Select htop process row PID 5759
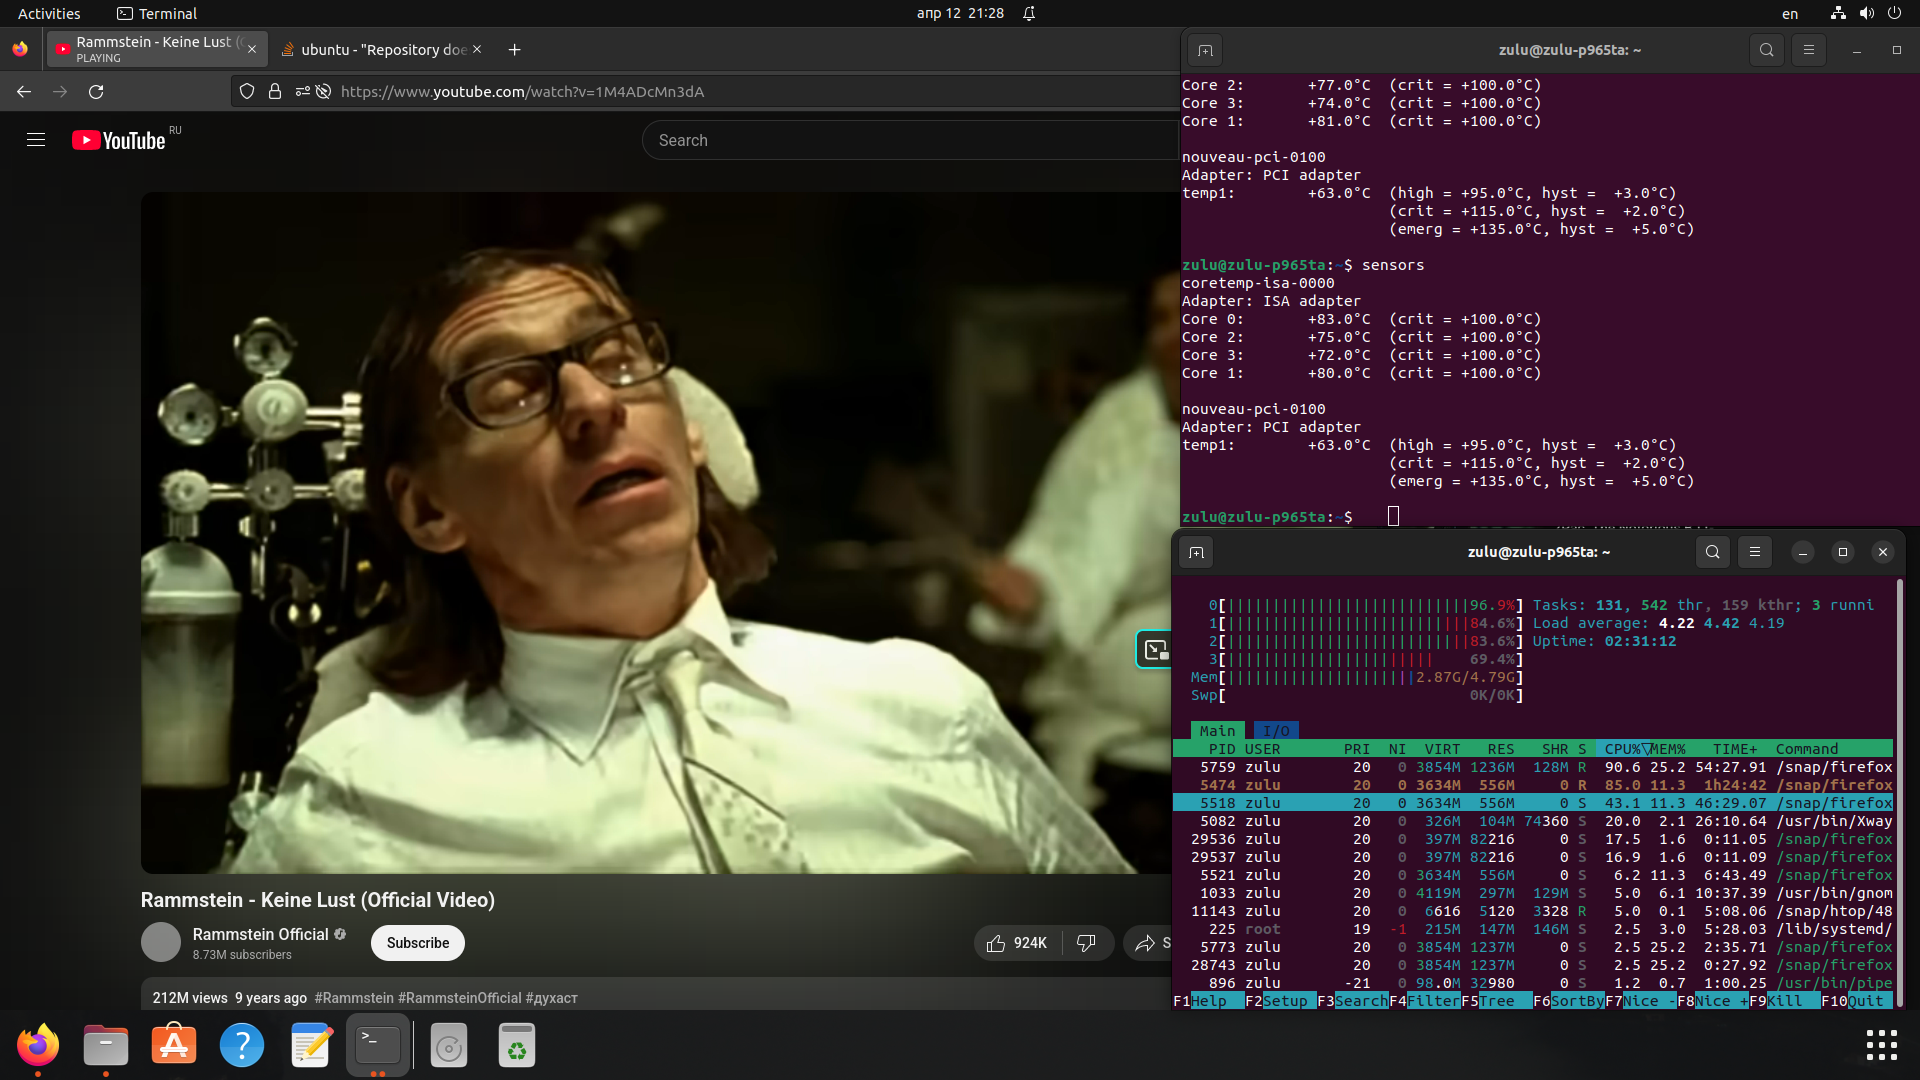The height and width of the screenshot is (1080, 1920). click(x=1532, y=767)
